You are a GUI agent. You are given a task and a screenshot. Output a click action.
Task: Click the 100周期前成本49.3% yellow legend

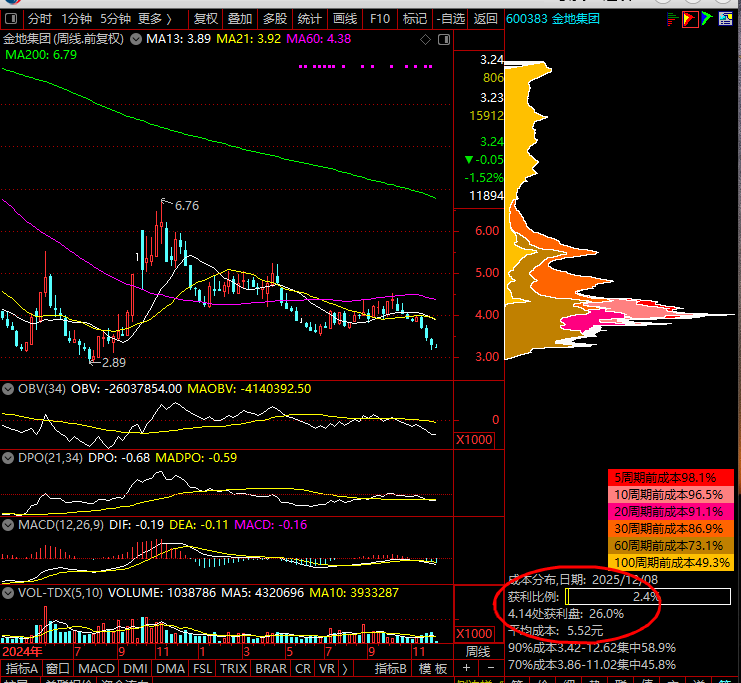(671, 562)
